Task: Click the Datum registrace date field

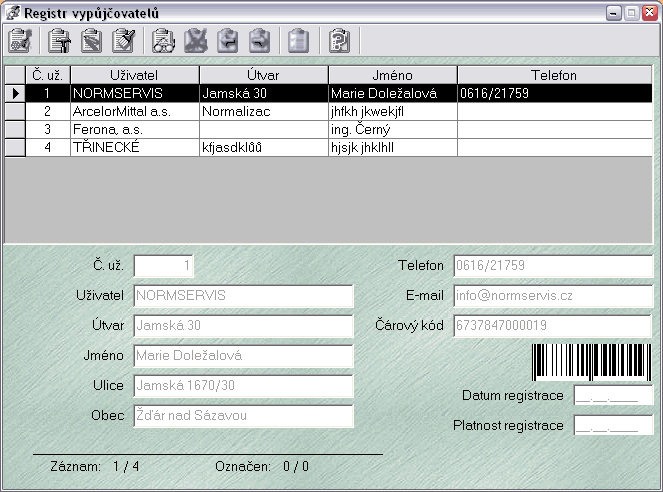Action: [x=613, y=396]
